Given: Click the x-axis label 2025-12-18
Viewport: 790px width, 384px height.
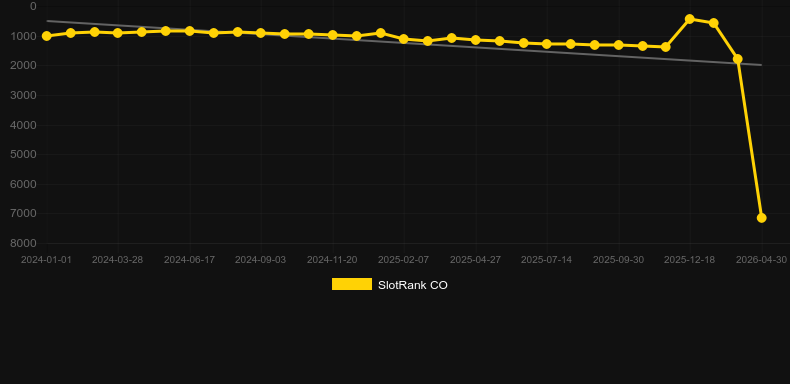Looking at the screenshot, I should coord(690,260).
